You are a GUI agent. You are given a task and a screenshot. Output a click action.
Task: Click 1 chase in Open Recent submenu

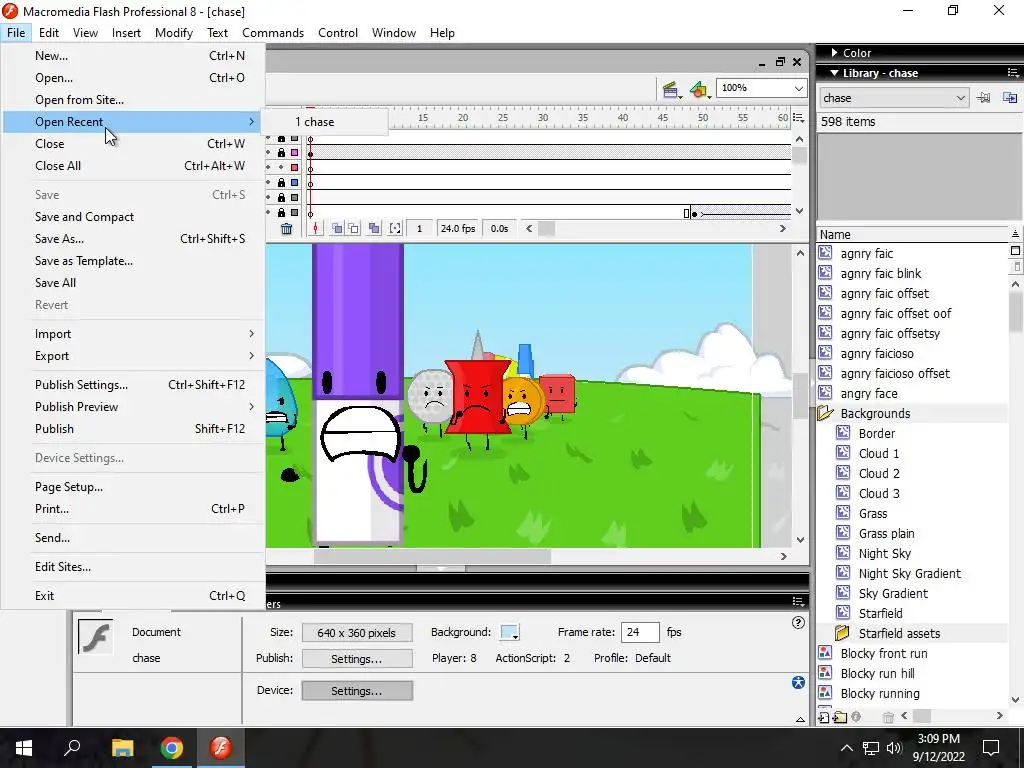325,122
